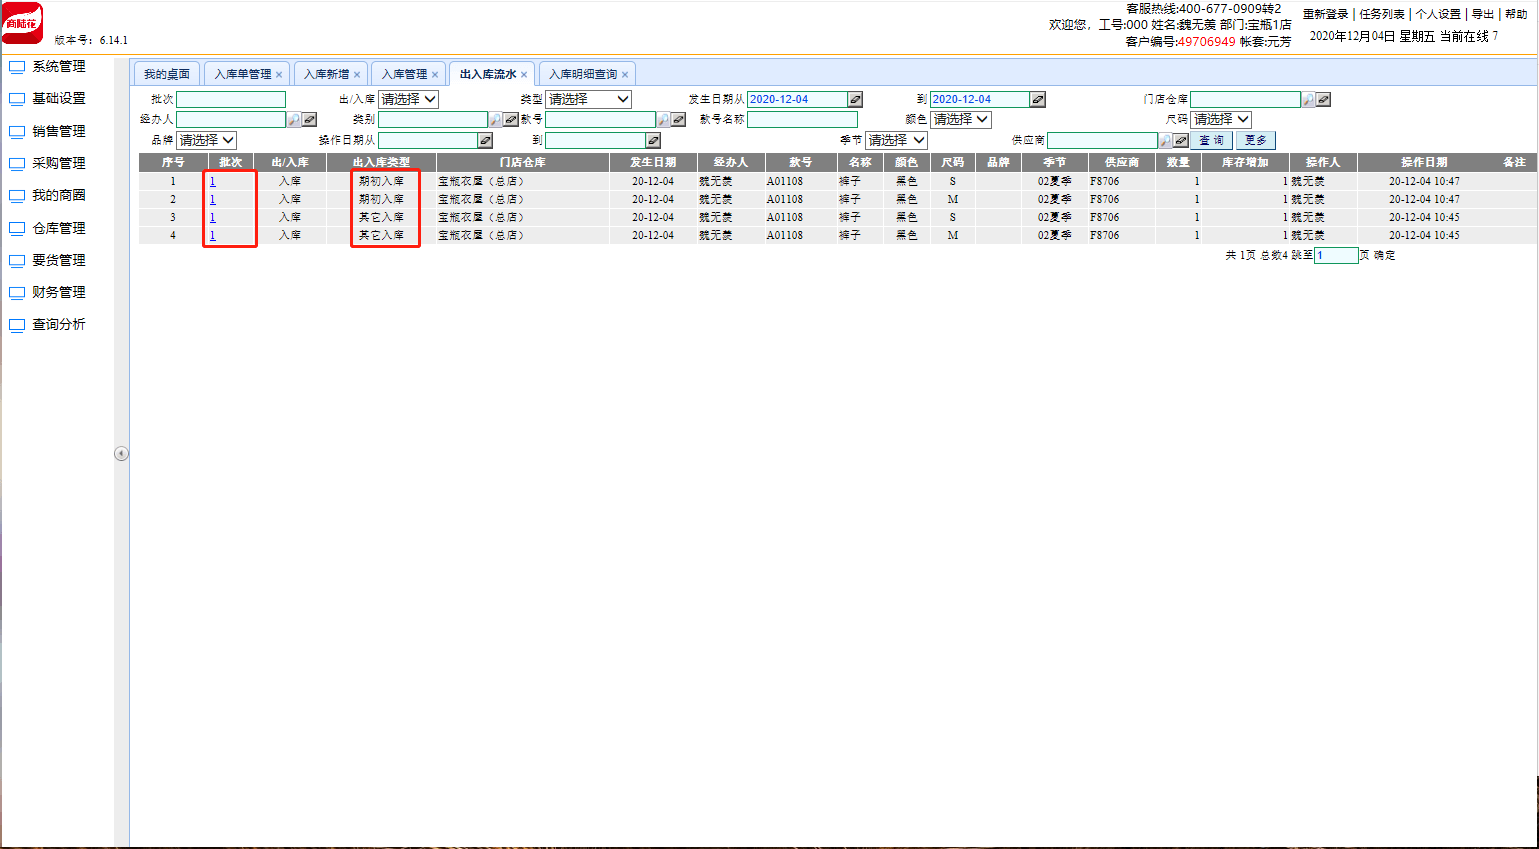The width and height of the screenshot is (1539, 849).
Task: Click the 类别 search magnifier icon
Action: pos(495,120)
